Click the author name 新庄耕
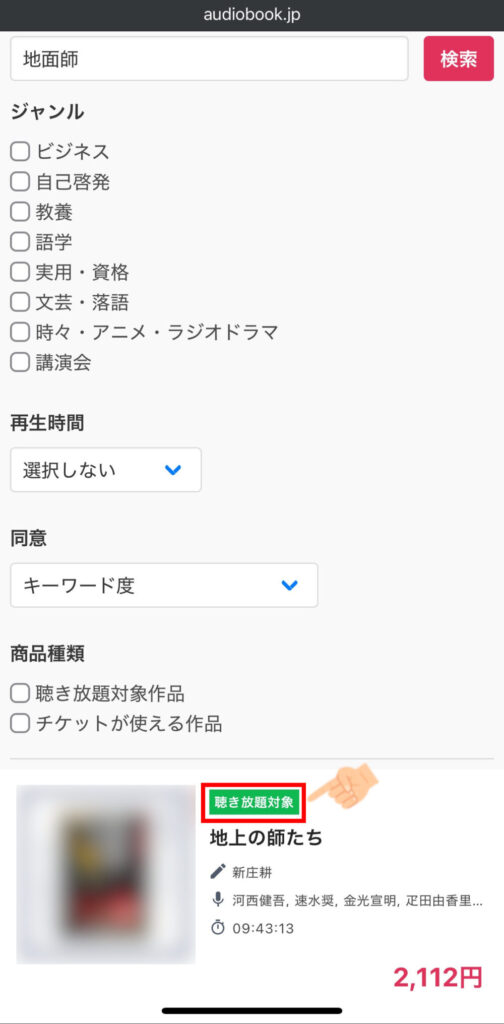The image size is (504, 1024). click(x=252, y=872)
